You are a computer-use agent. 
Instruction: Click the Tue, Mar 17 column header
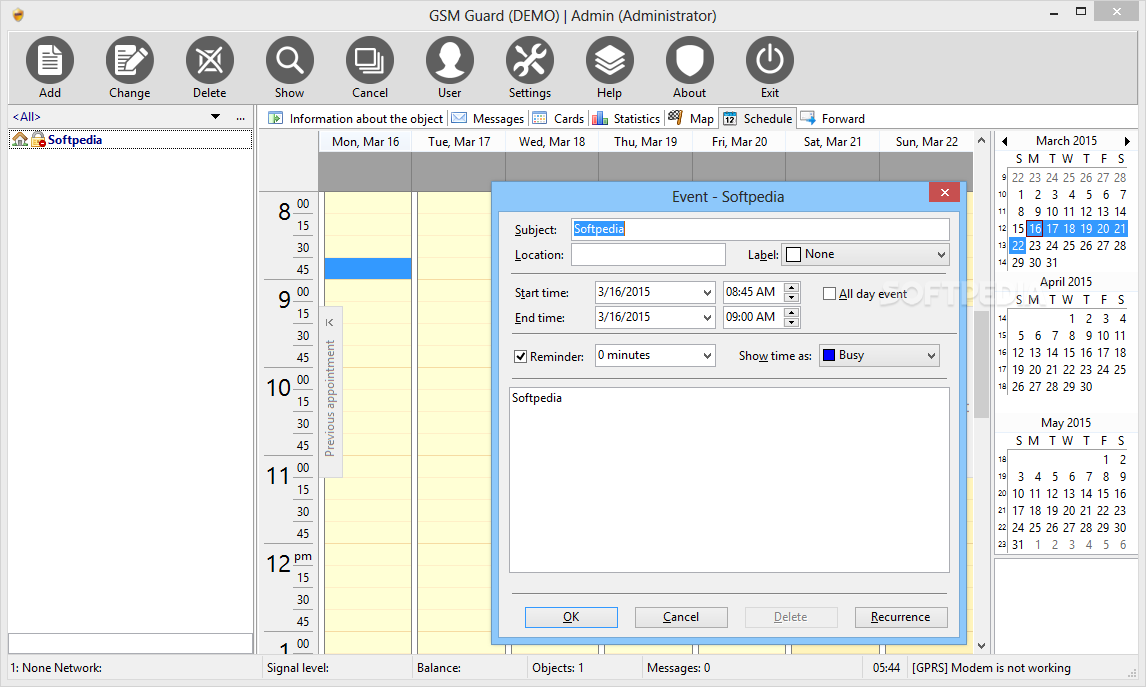(x=459, y=142)
